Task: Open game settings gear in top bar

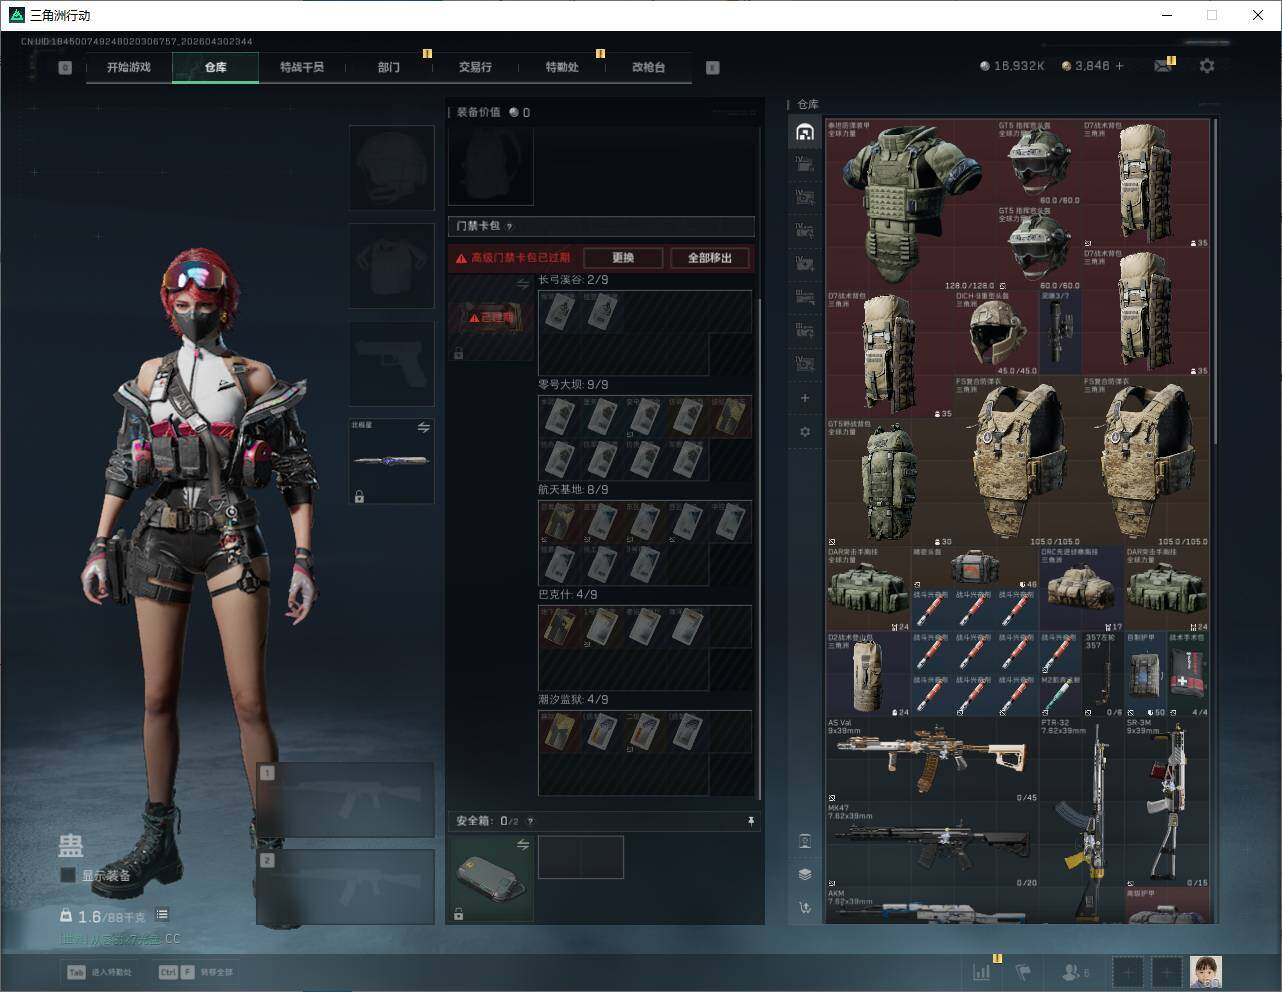Action: click(1207, 66)
